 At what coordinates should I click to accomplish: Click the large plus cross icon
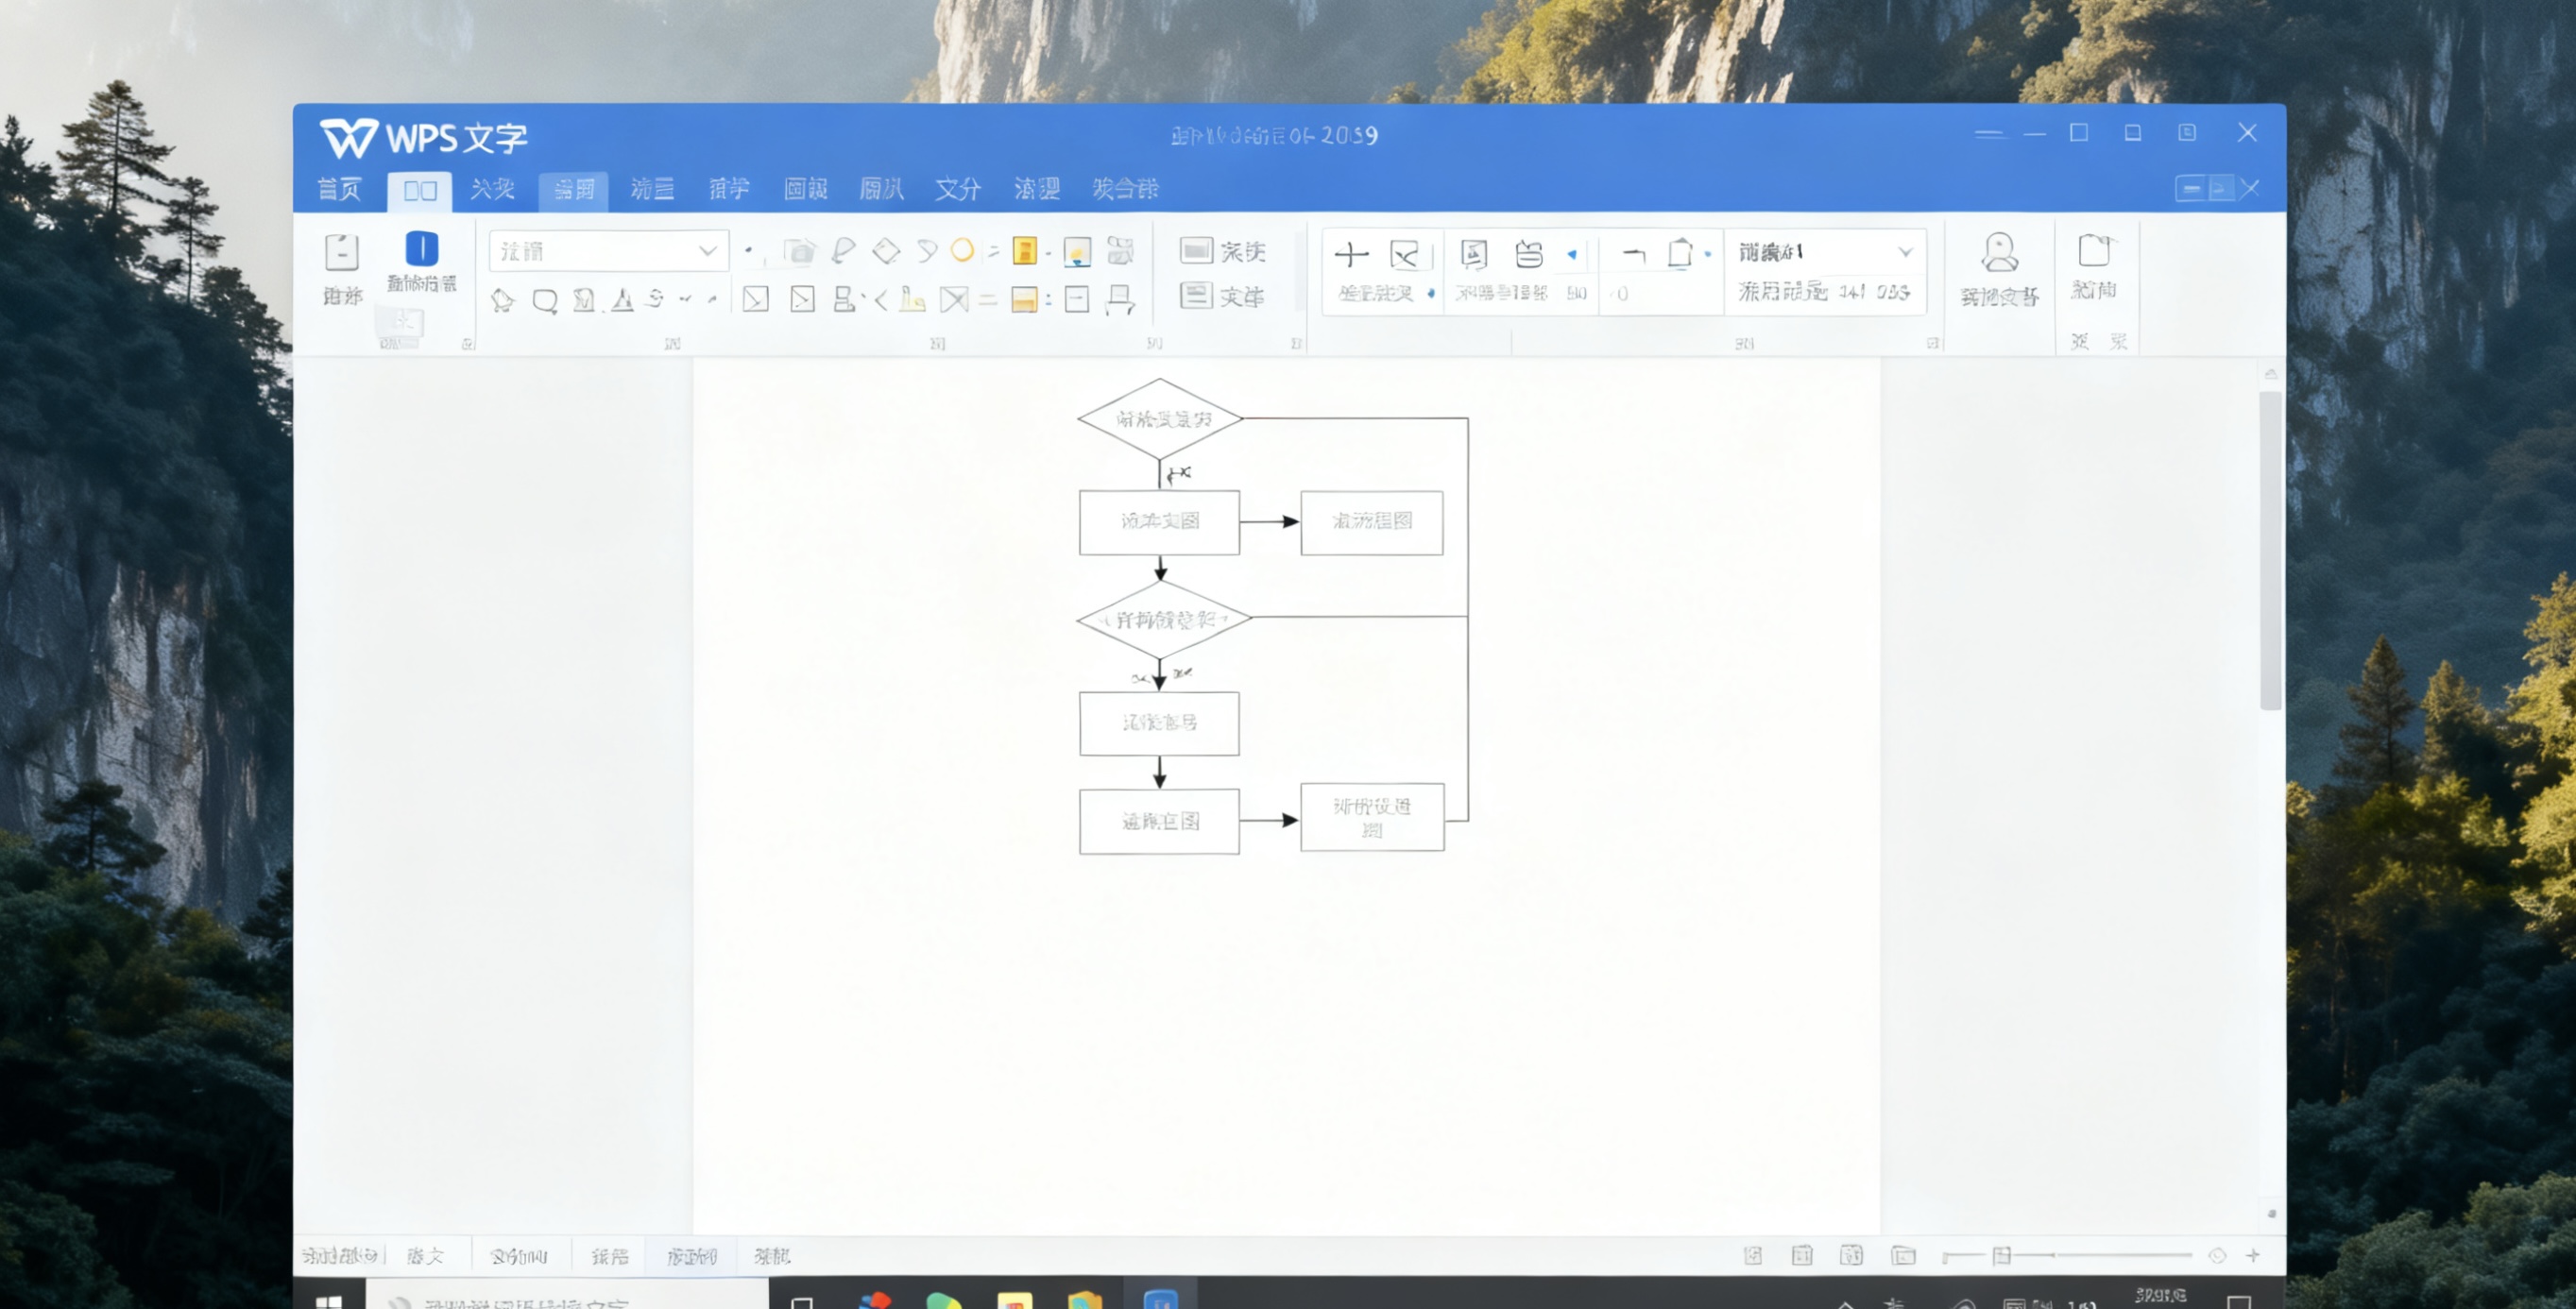coord(1351,255)
